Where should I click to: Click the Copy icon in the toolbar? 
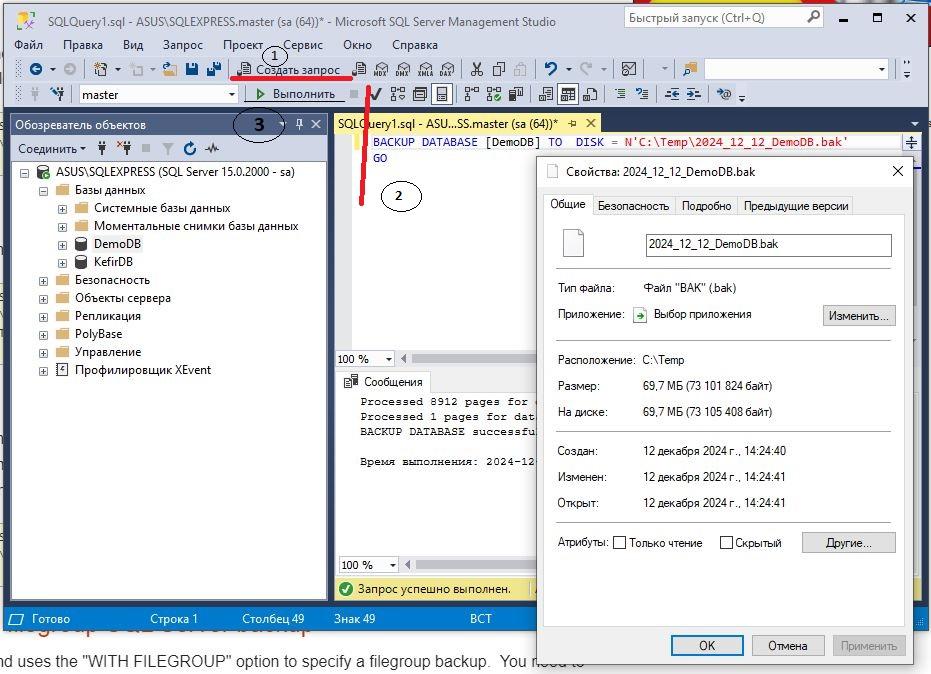coord(499,69)
